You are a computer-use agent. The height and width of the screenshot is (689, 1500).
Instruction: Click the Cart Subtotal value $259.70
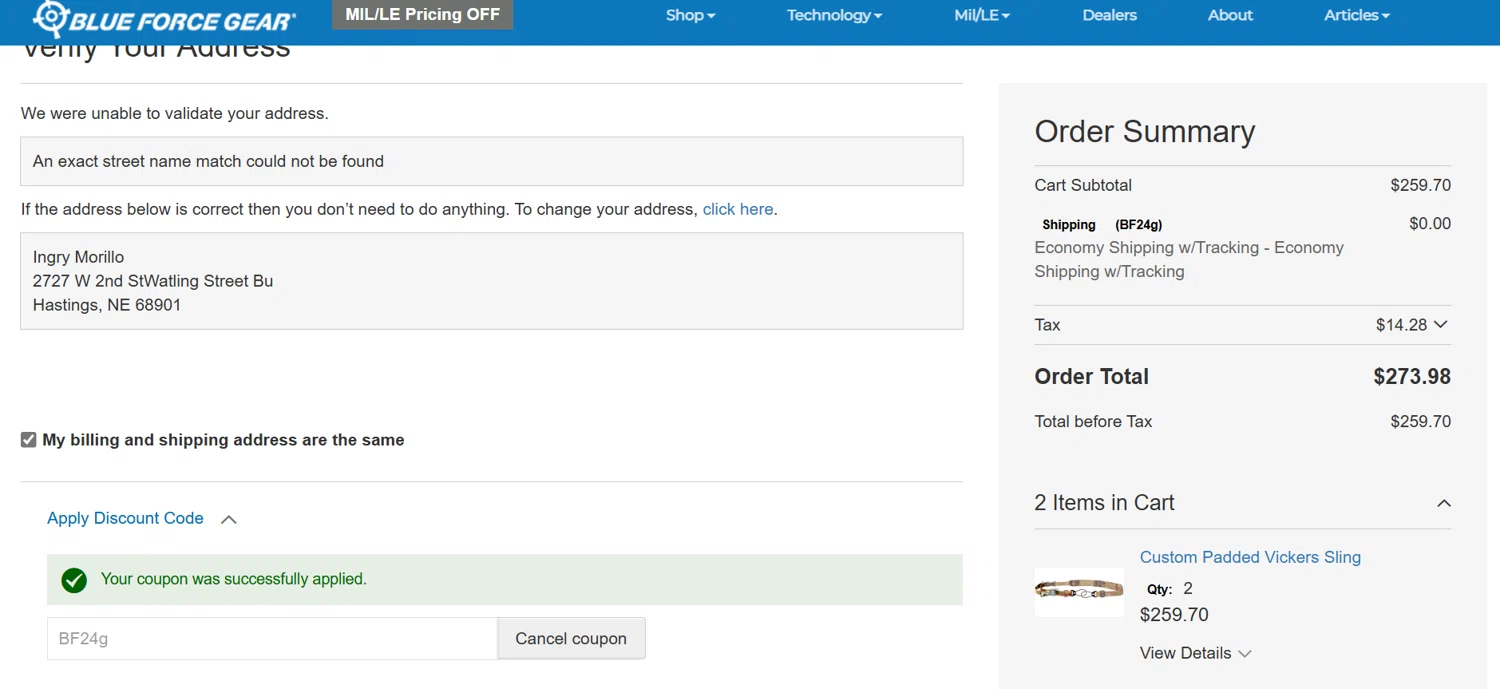[x=1420, y=185]
